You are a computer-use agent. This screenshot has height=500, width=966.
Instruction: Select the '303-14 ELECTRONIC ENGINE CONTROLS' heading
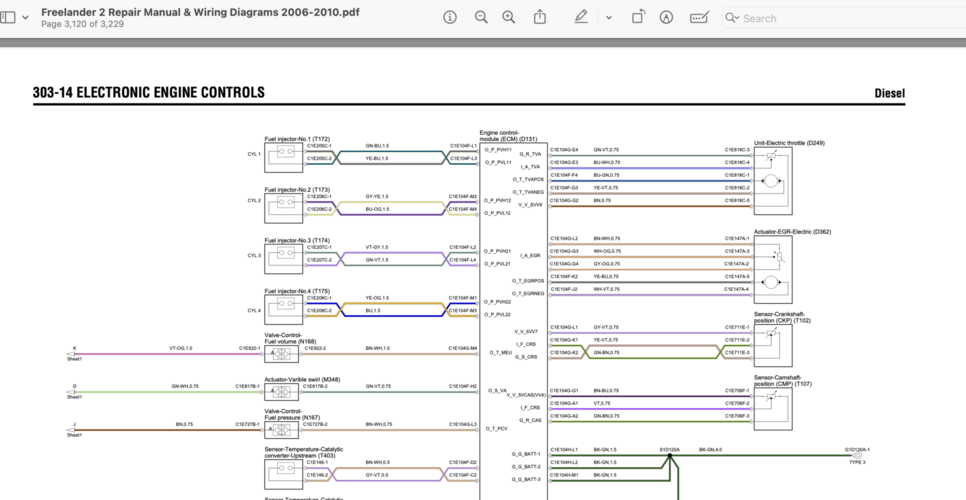149,93
